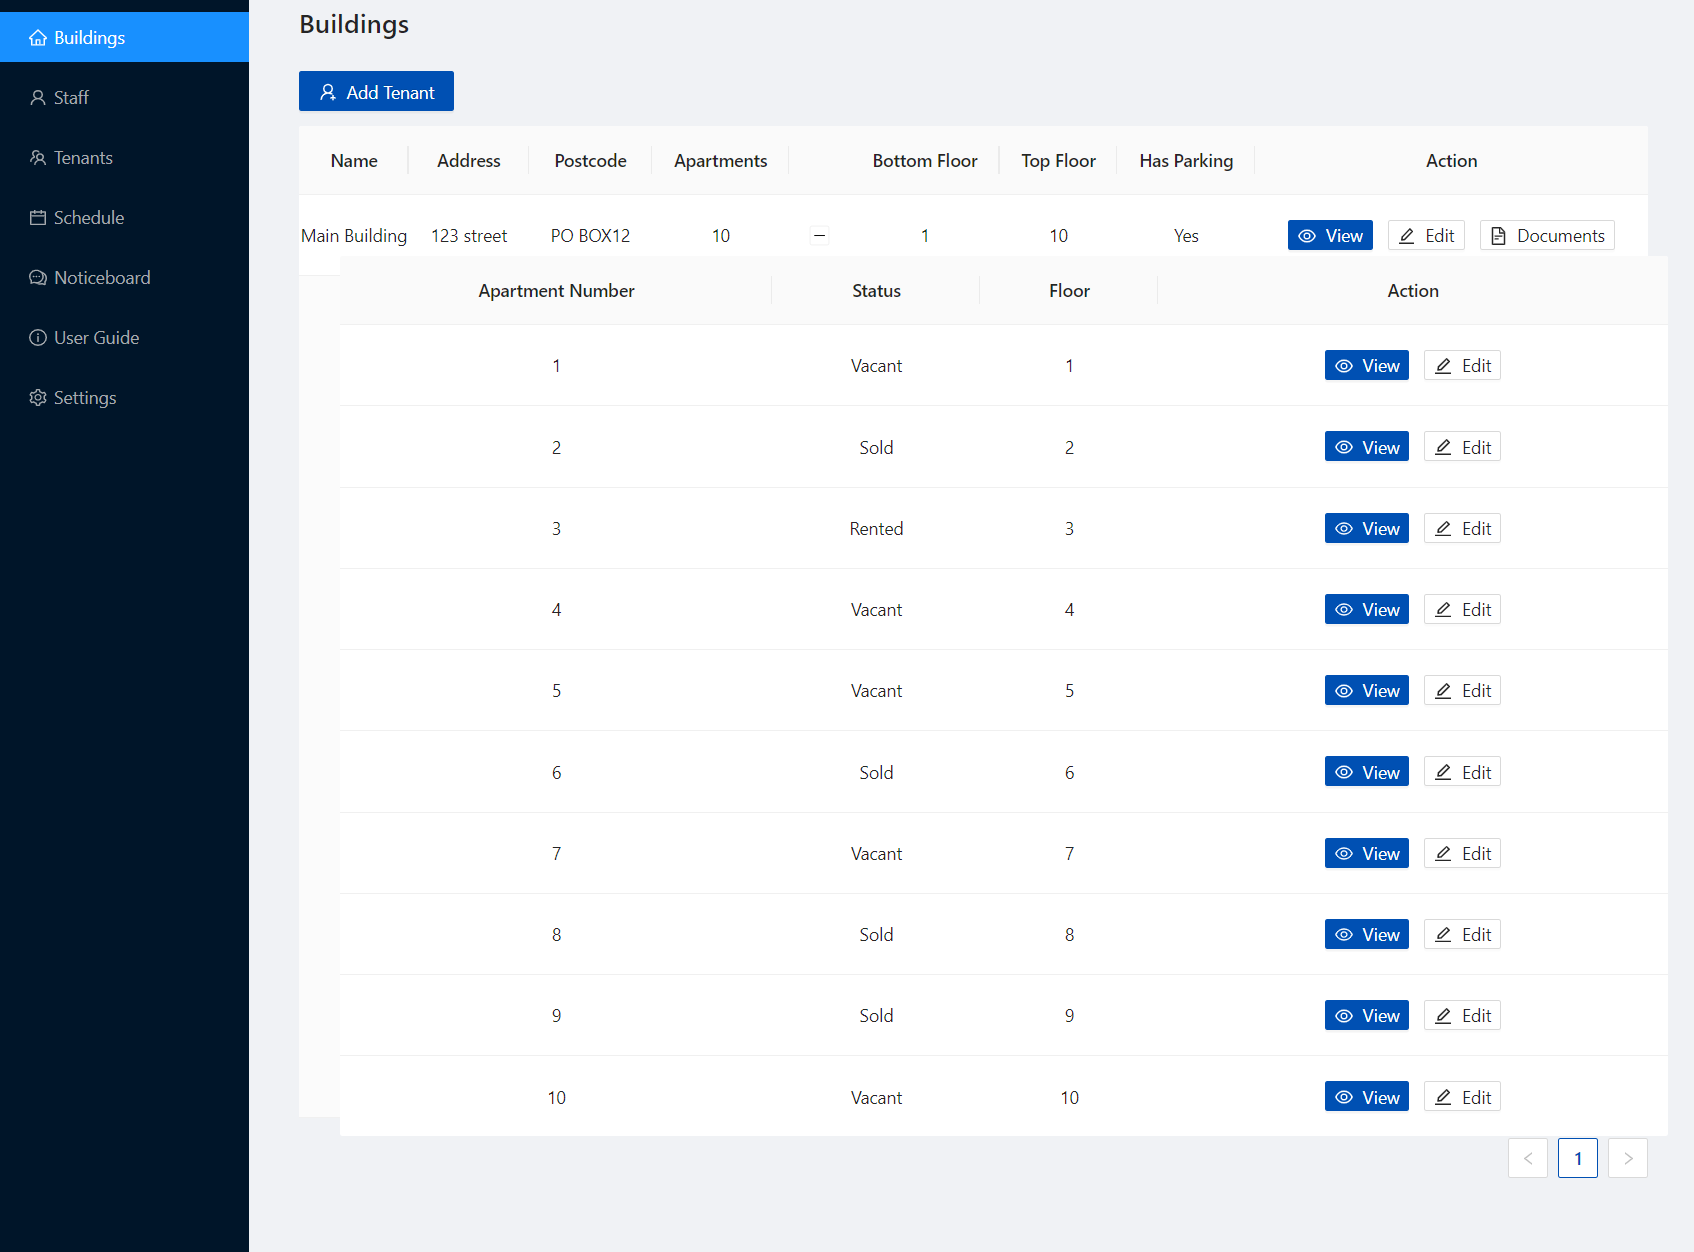This screenshot has height=1252, width=1694.
Task: Click the Floor column header
Action: point(1069,291)
